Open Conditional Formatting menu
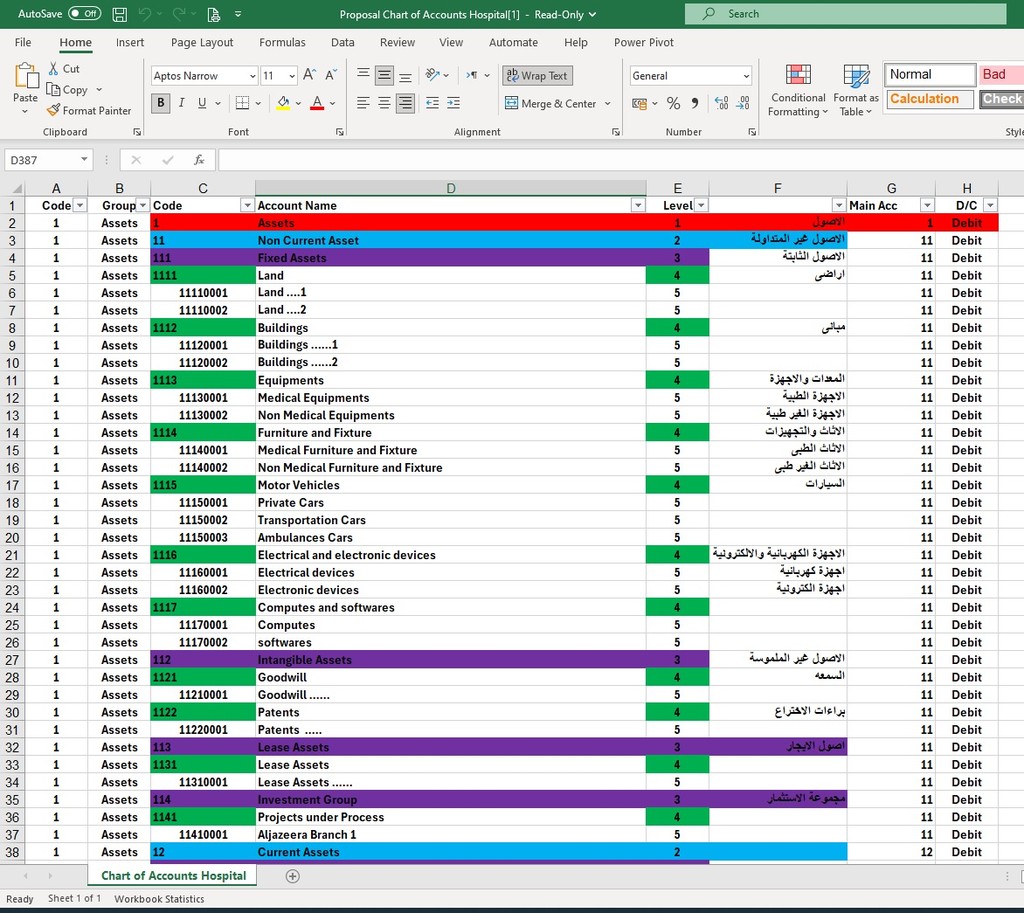The image size is (1024, 913). (798, 91)
